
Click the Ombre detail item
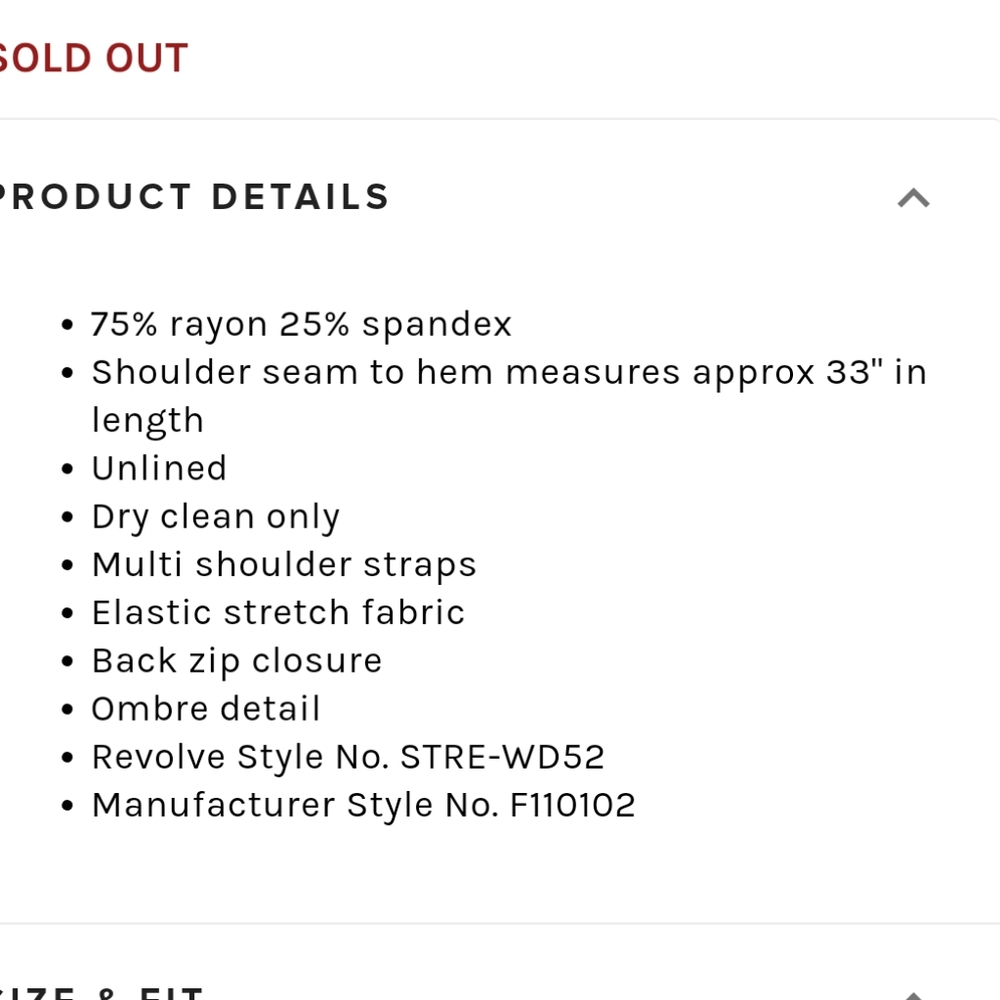(206, 709)
